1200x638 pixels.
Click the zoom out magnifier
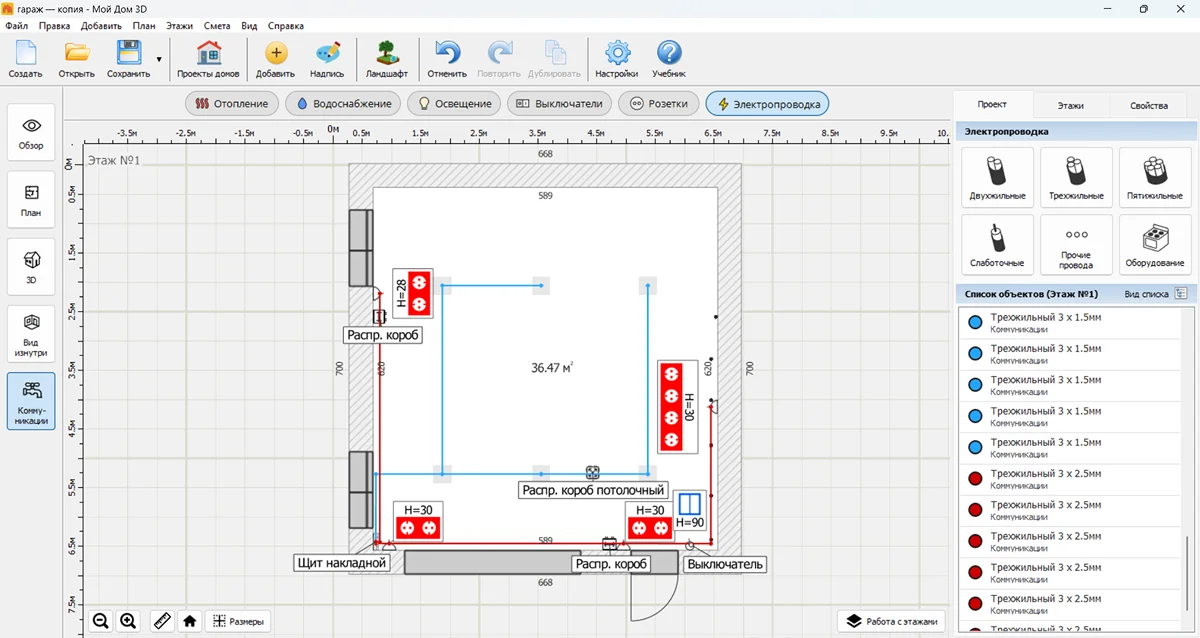[x=101, y=621]
